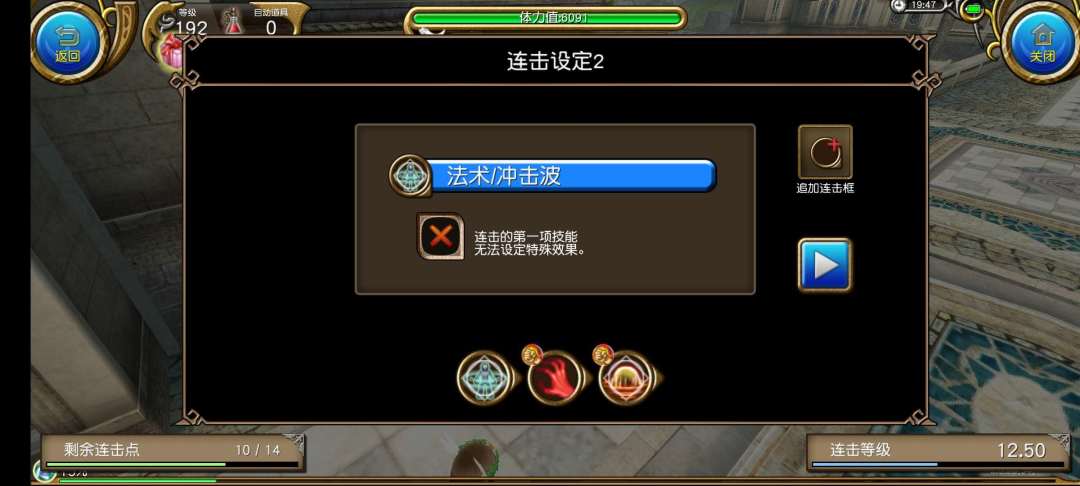Go to next combo with blue arrow
The height and width of the screenshot is (486, 1080).
click(825, 265)
